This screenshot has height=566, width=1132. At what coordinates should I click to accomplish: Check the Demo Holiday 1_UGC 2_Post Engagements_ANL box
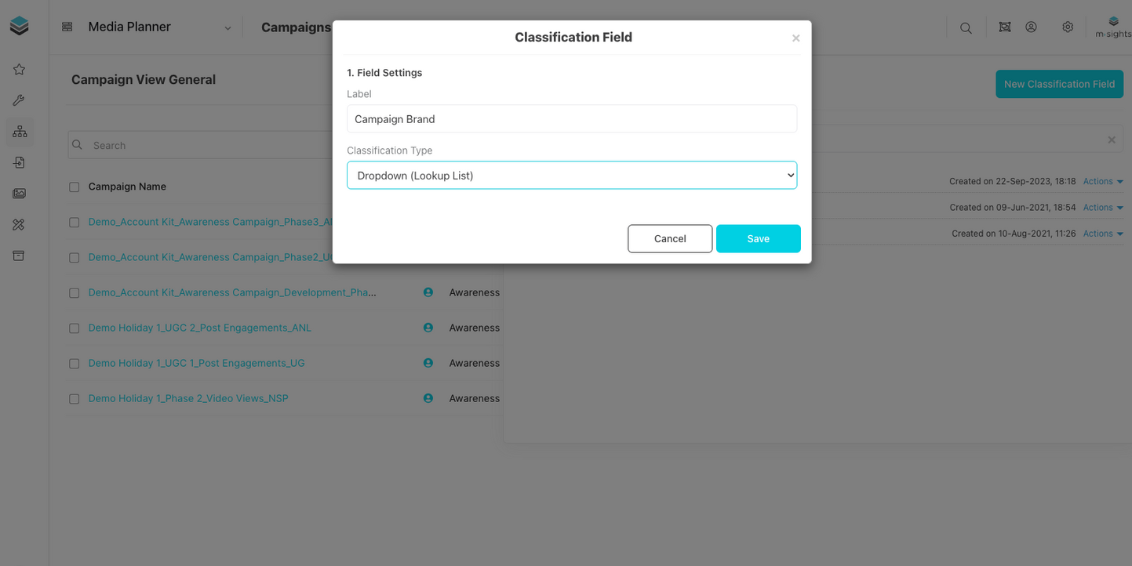point(74,328)
